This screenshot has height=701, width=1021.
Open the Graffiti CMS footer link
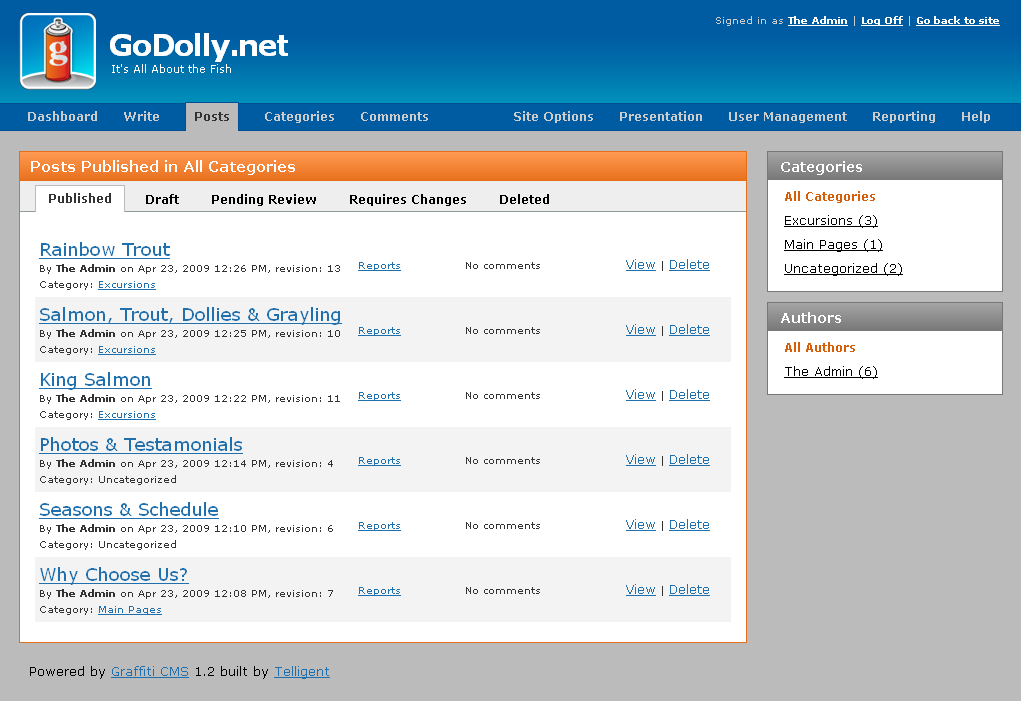pyautogui.click(x=149, y=672)
